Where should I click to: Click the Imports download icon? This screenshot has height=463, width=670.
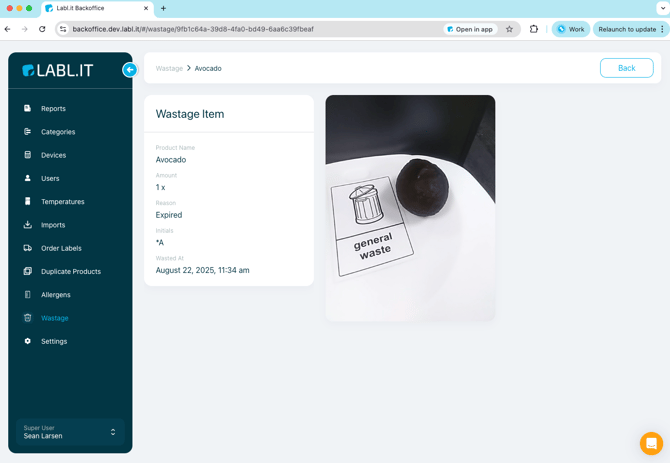(28, 225)
